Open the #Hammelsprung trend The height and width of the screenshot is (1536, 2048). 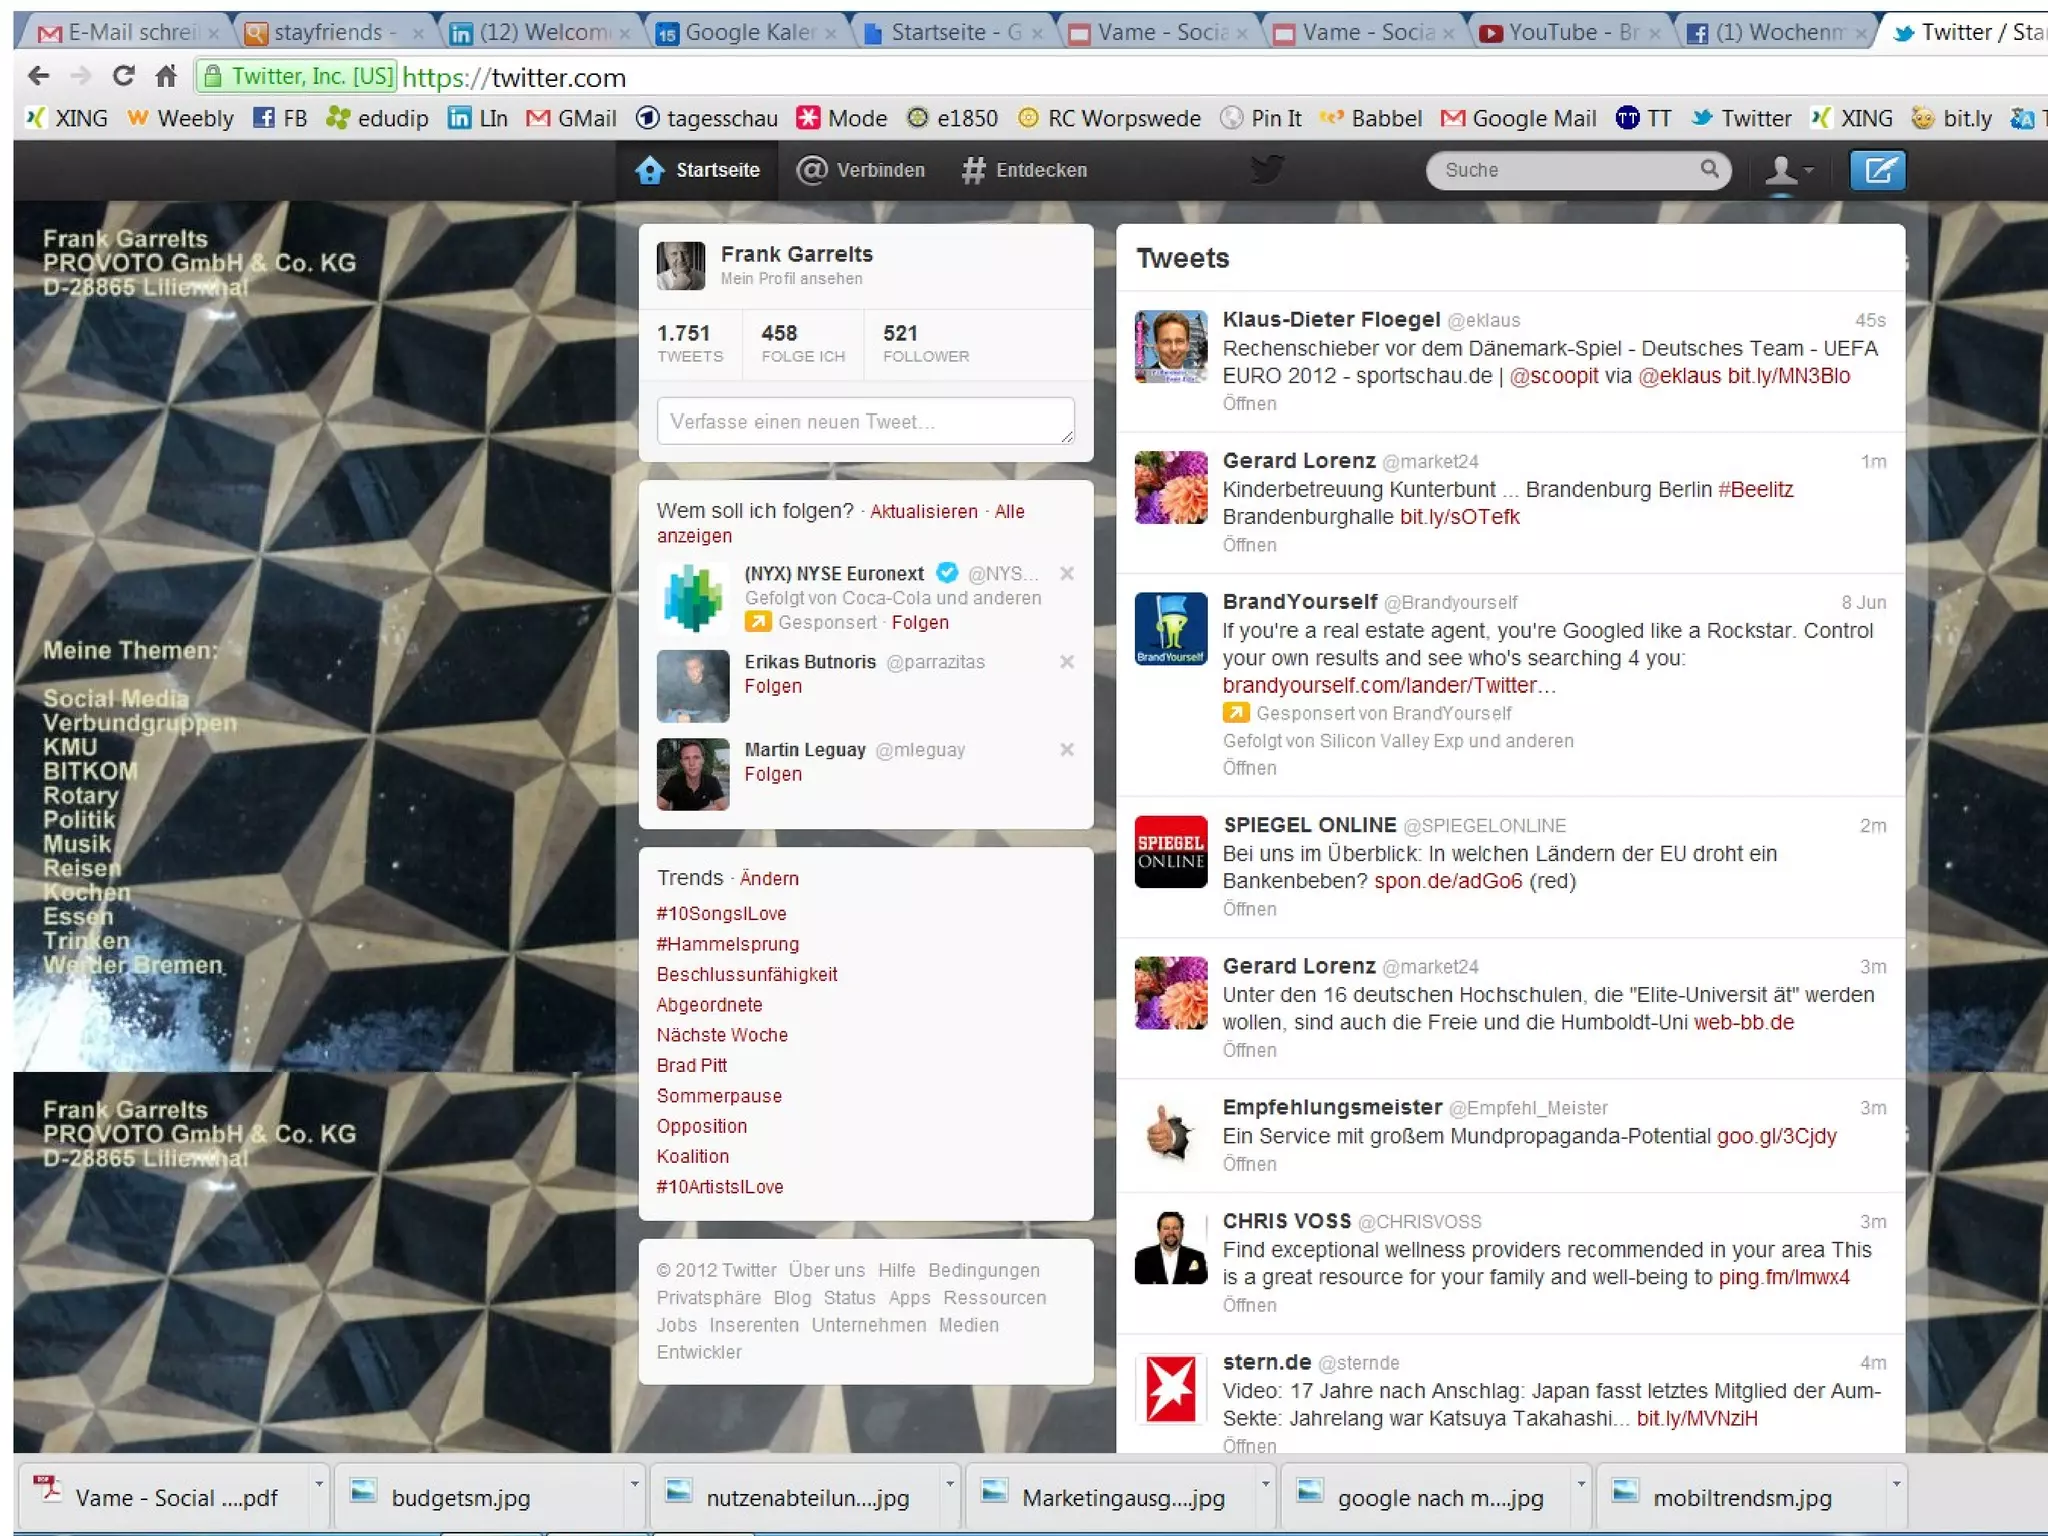point(727,944)
